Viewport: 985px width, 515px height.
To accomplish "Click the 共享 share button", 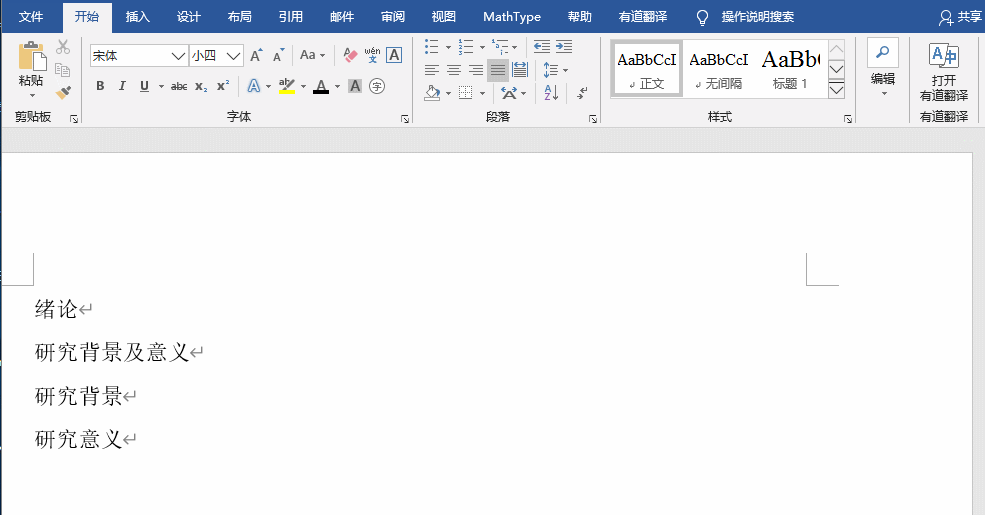I will [x=960, y=18].
